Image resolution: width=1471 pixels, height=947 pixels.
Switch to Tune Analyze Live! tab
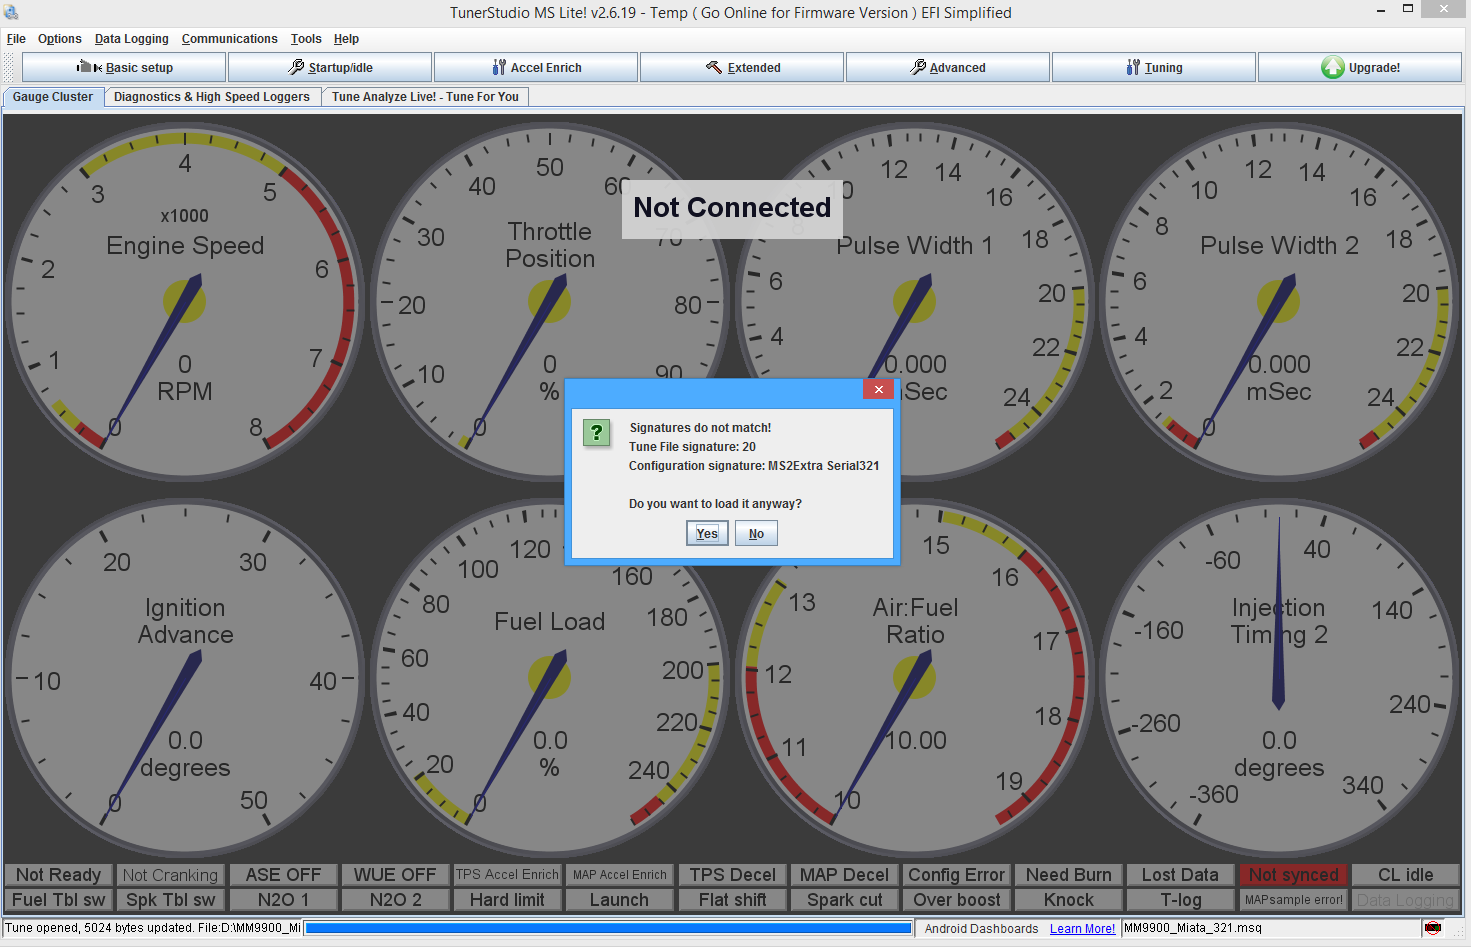[x=425, y=97]
